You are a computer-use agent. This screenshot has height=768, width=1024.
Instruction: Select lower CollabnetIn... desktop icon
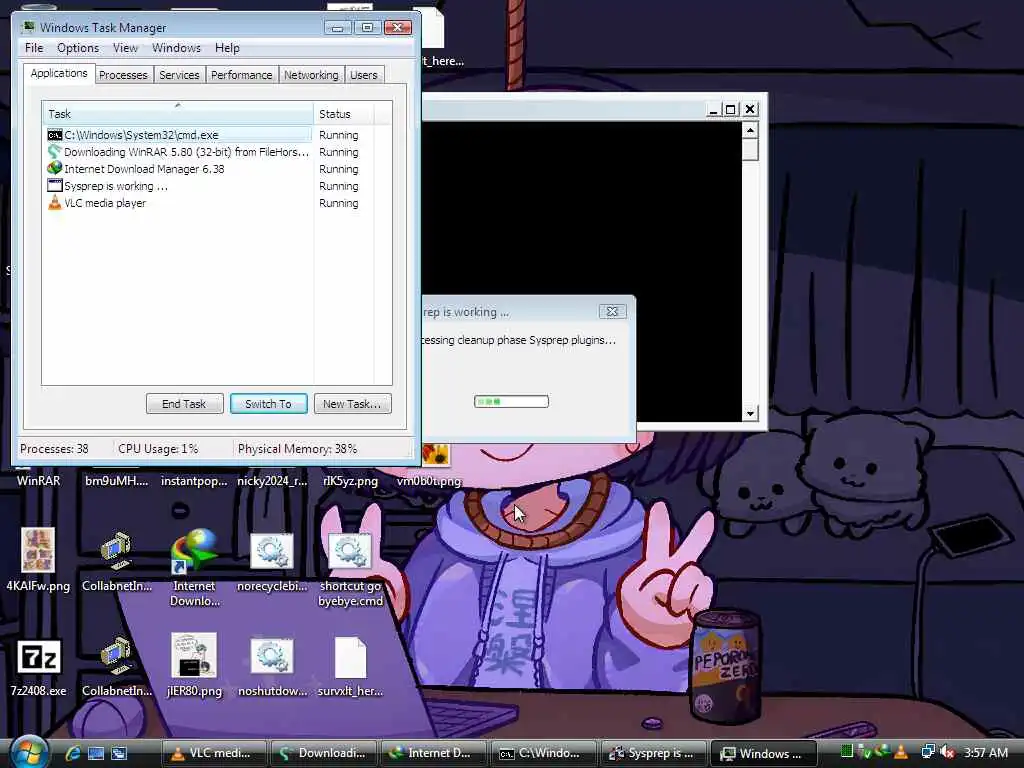pos(116,666)
